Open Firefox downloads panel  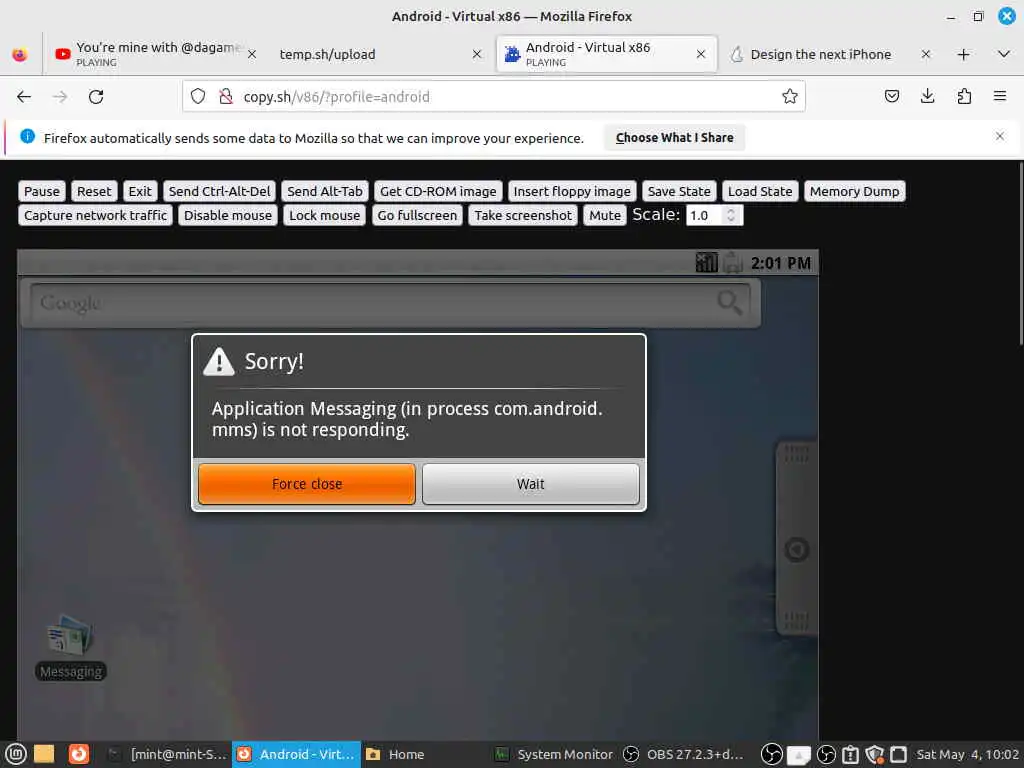[x=927, y=97]
